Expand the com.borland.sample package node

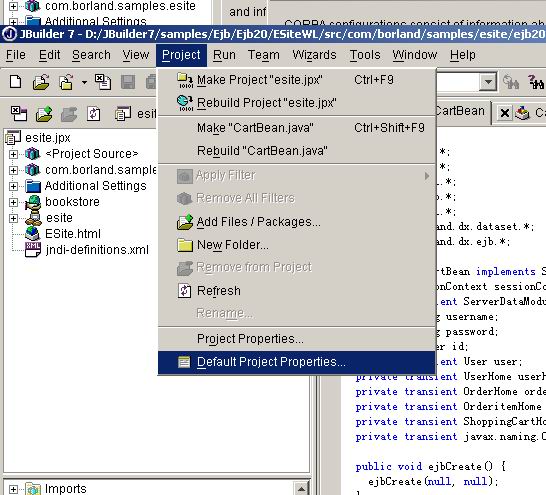[13, 170]
